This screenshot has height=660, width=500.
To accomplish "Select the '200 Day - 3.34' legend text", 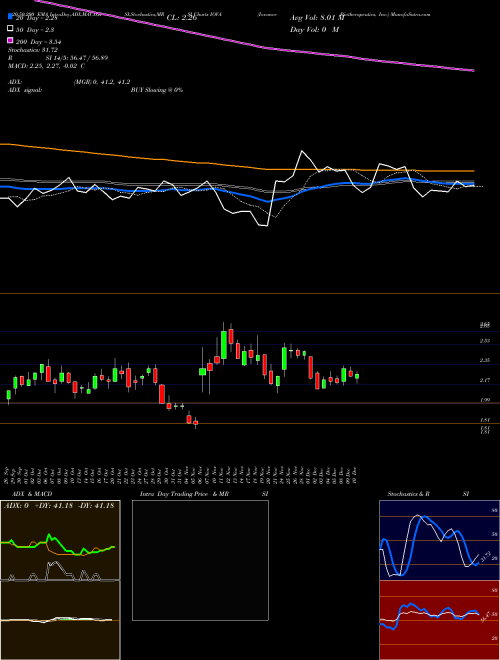I will point(39,42).
